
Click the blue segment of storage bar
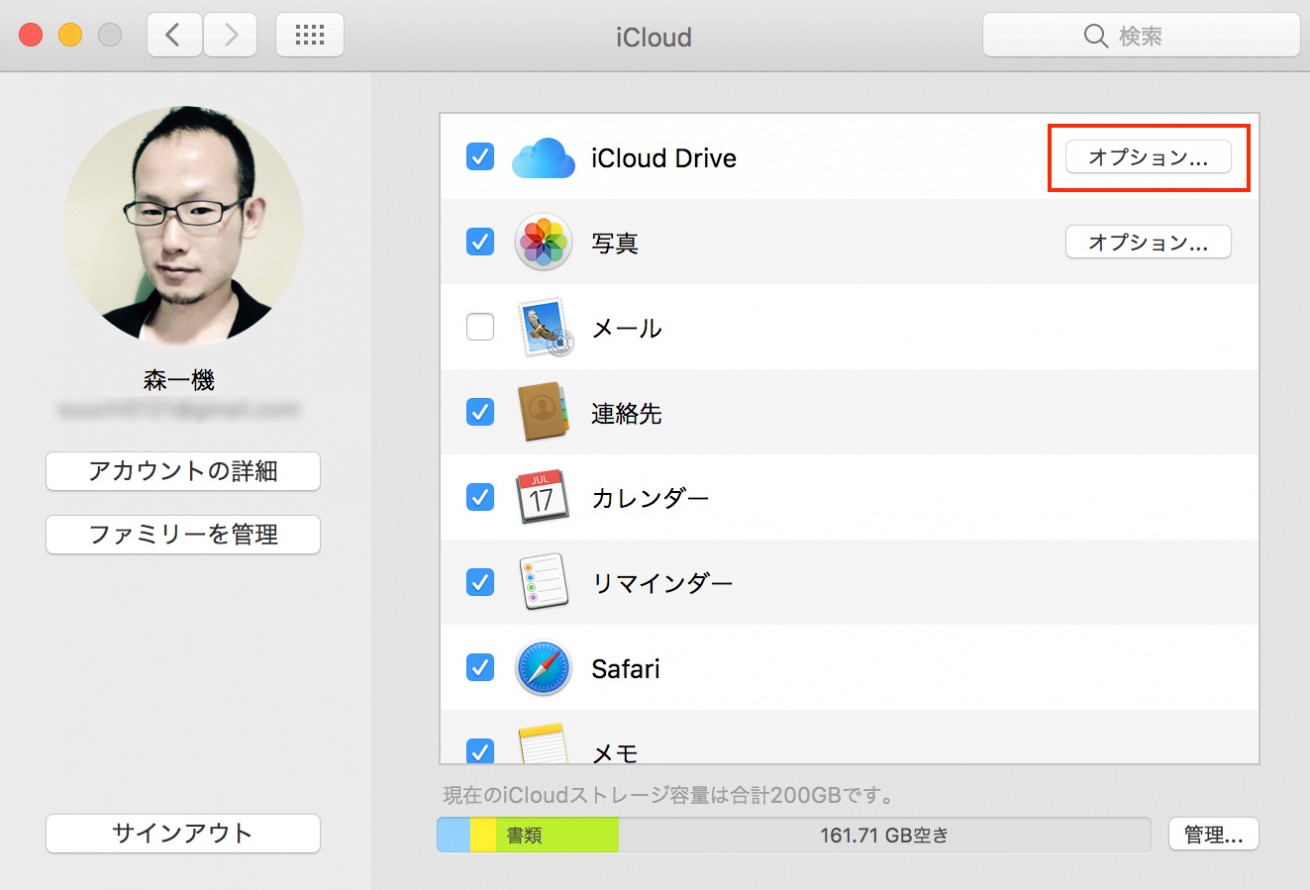pyautogui.click(x=454, y=834)
